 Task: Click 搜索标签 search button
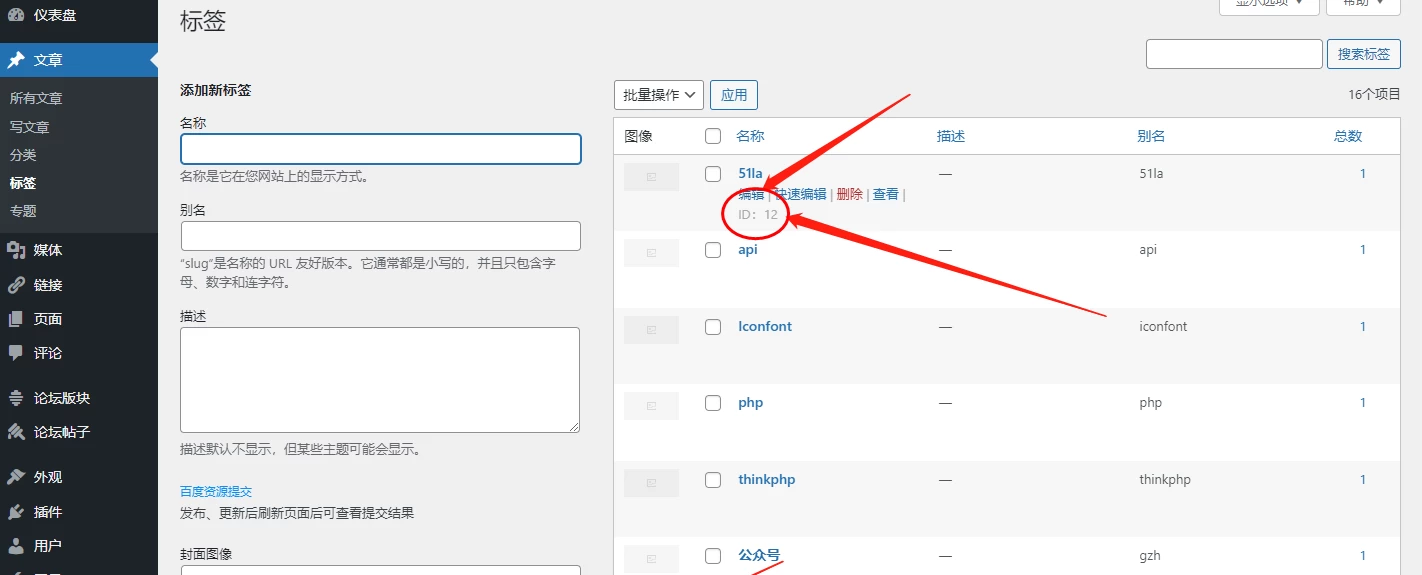coord(1364,54)
